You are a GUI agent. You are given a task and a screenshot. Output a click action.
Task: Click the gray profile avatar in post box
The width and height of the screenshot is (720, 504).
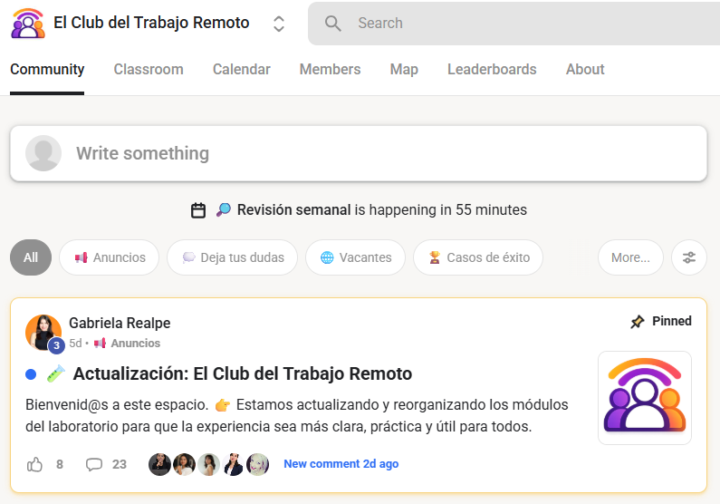[x=43, y=153]
